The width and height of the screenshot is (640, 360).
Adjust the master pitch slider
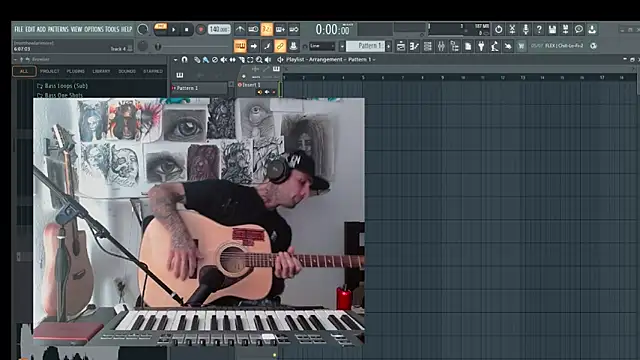(x=158, y=46)
